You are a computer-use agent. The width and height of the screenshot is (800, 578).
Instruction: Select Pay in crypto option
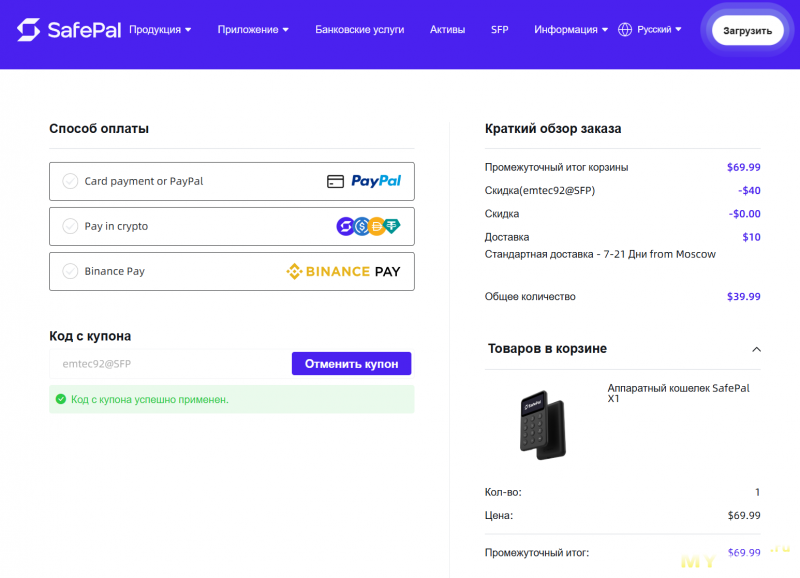(70, 226)
